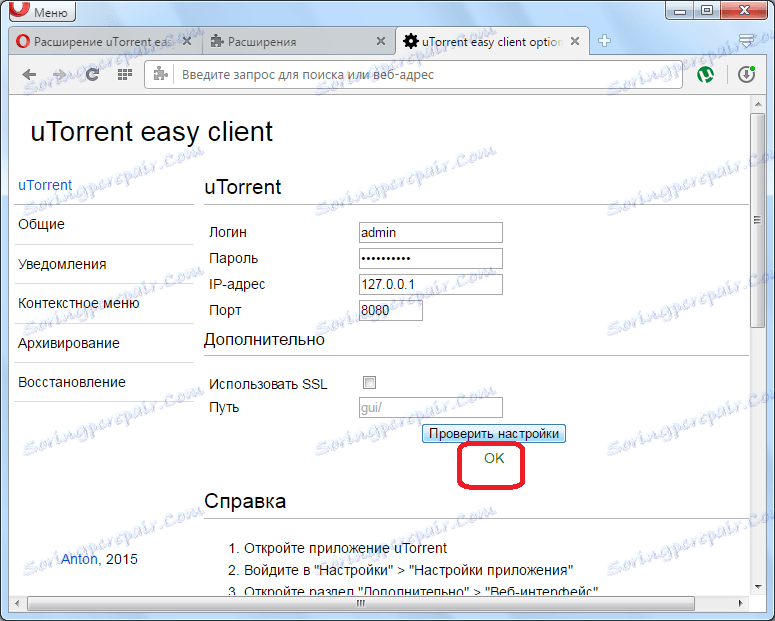Click the vertical scrollbar thumb

pyautogui.click(x=757, y=220)
